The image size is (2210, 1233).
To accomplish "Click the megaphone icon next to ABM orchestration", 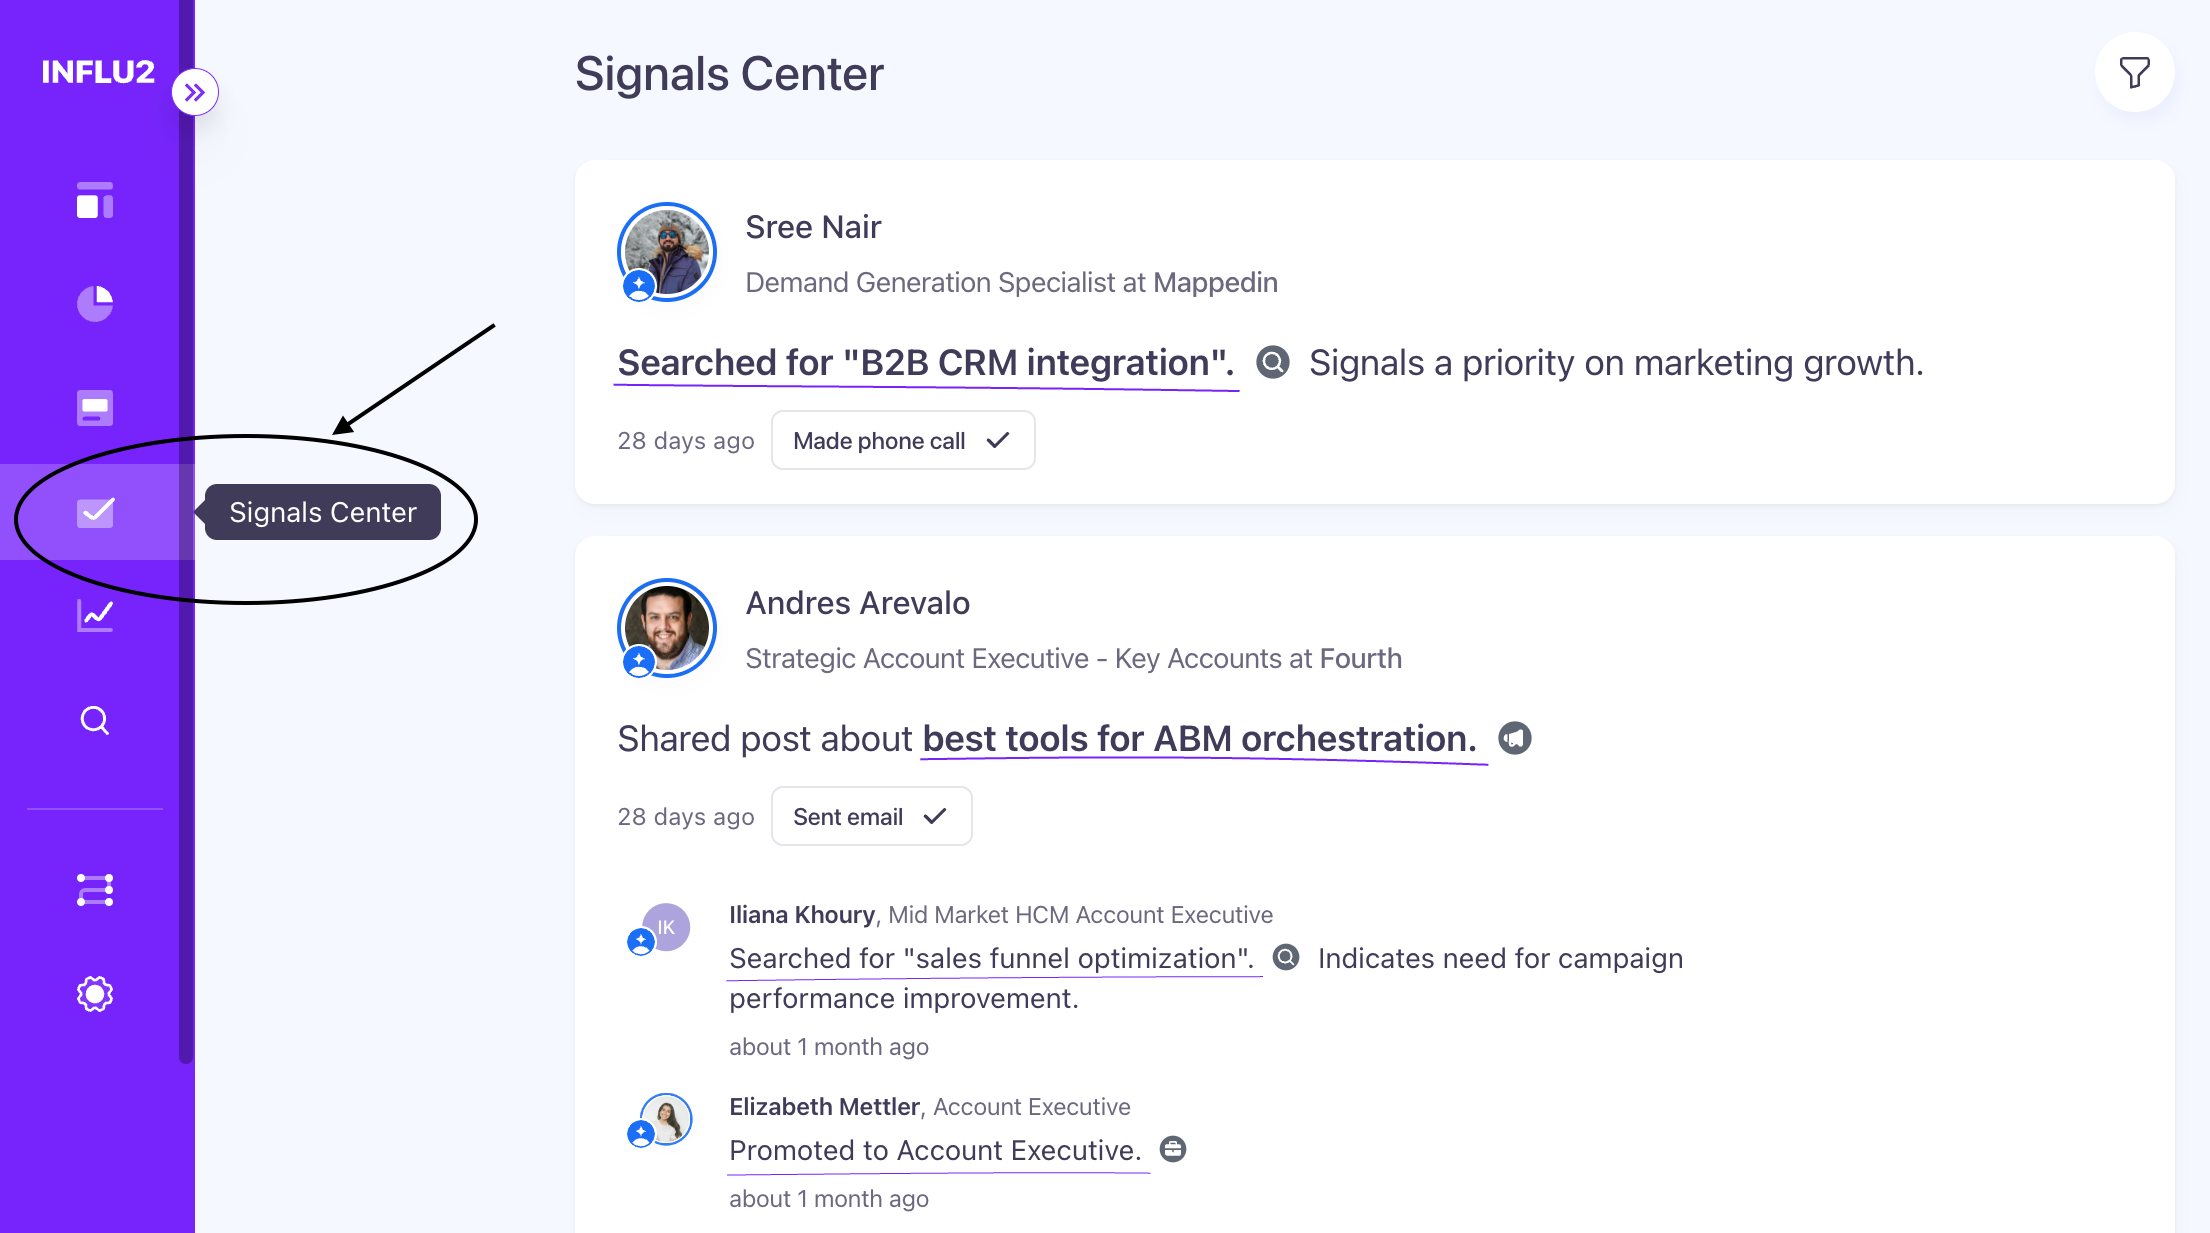I will click(x=1514, y=739).
